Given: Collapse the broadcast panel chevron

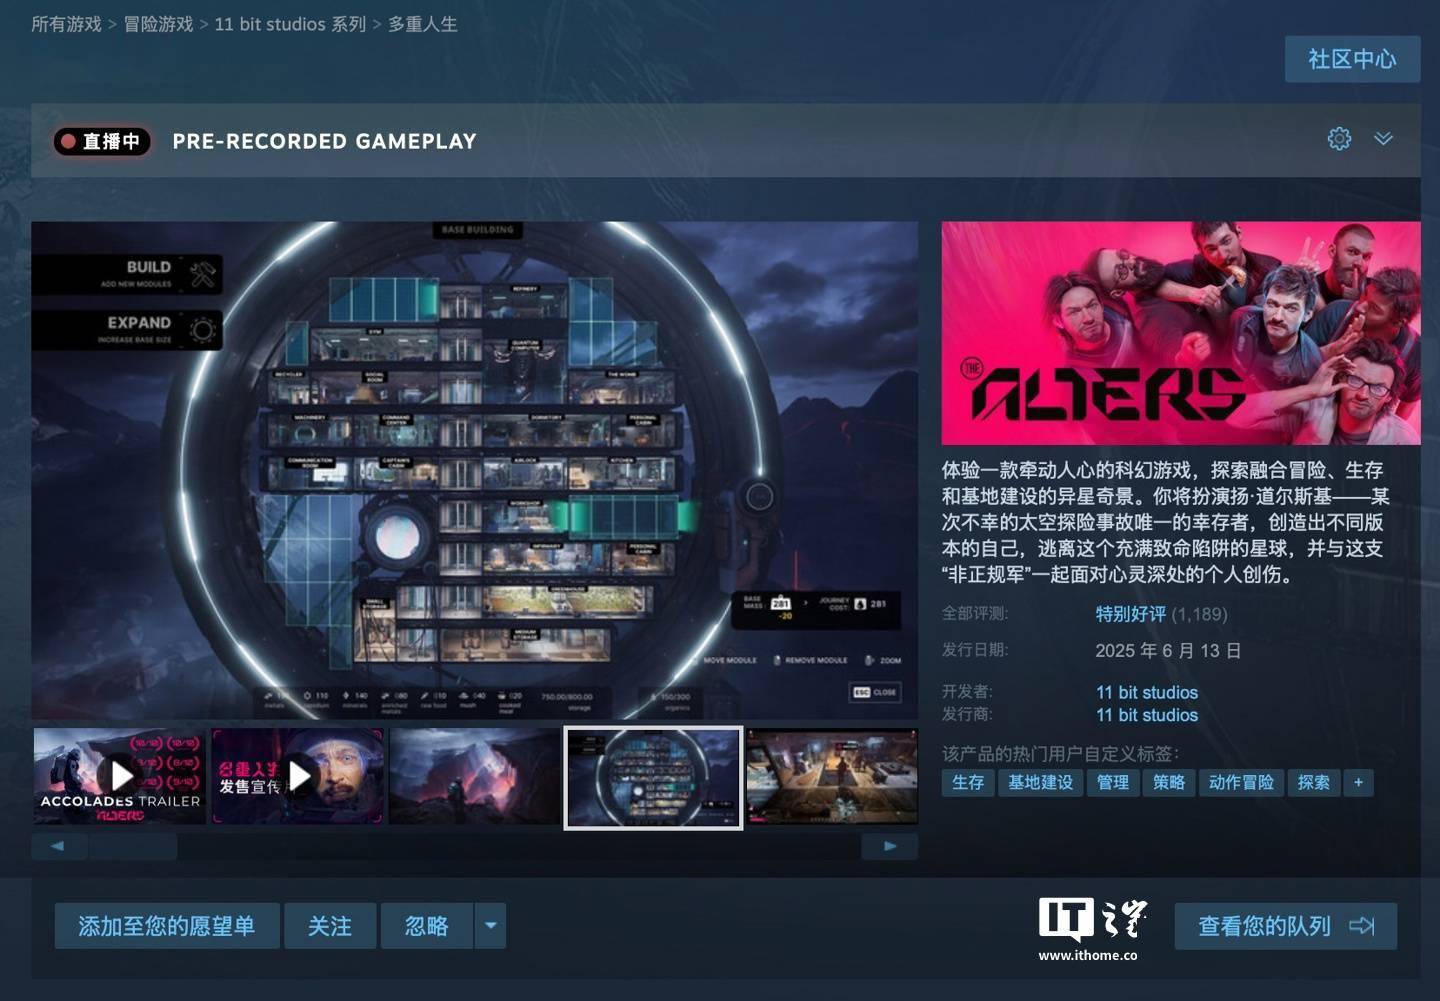Looking at the screenshot, I should [x=1383, y=139].
